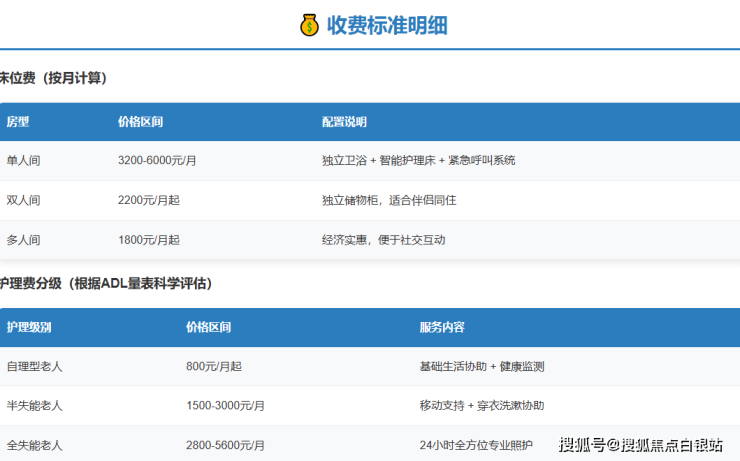Click the 房型 column header
This screenshot has width=740, height=461.
(x=18, y=122)
